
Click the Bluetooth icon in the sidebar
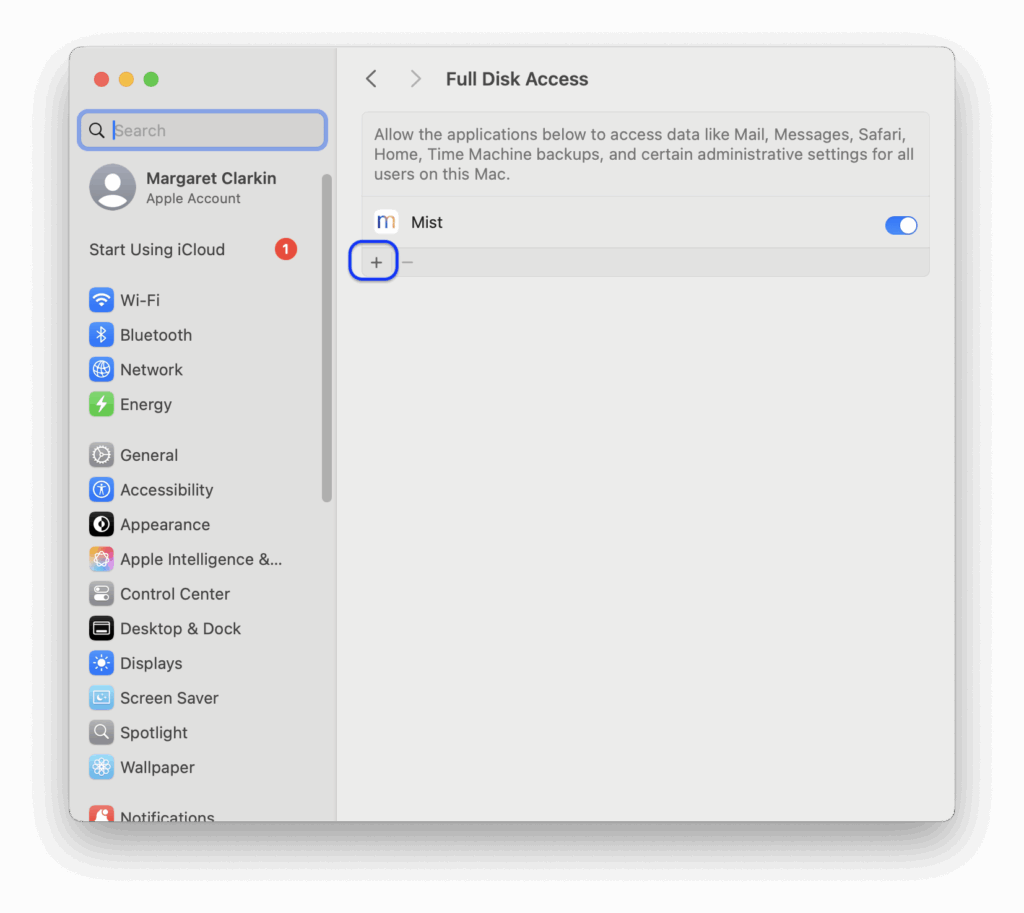[101, 334]
